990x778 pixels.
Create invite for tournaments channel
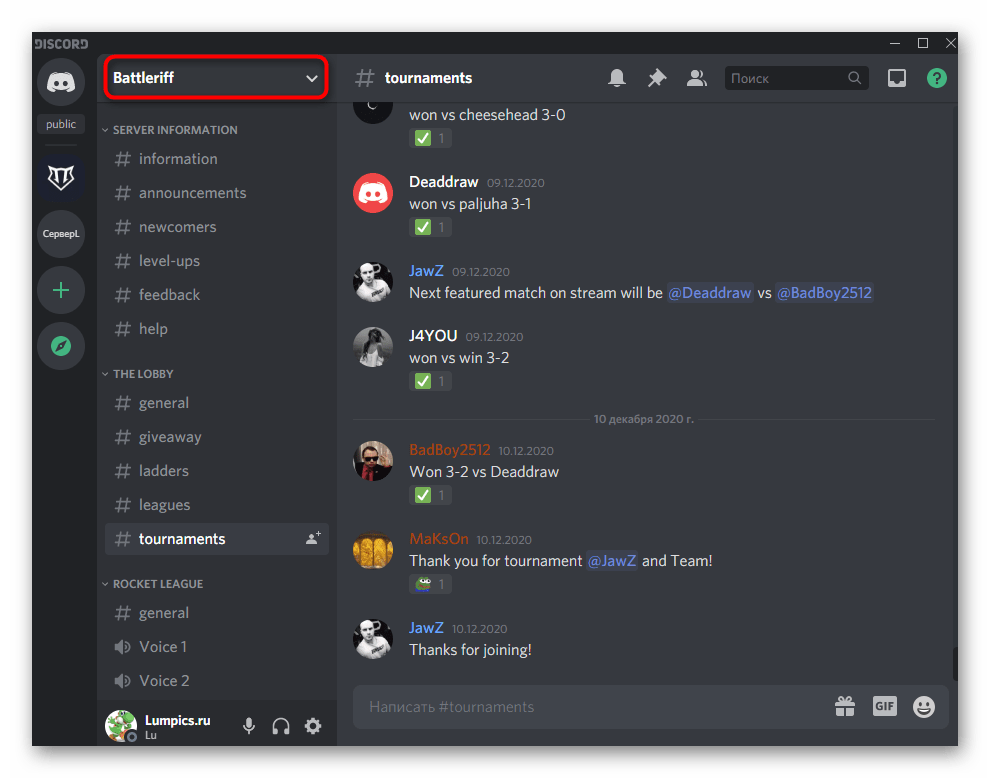click(313, 538)
